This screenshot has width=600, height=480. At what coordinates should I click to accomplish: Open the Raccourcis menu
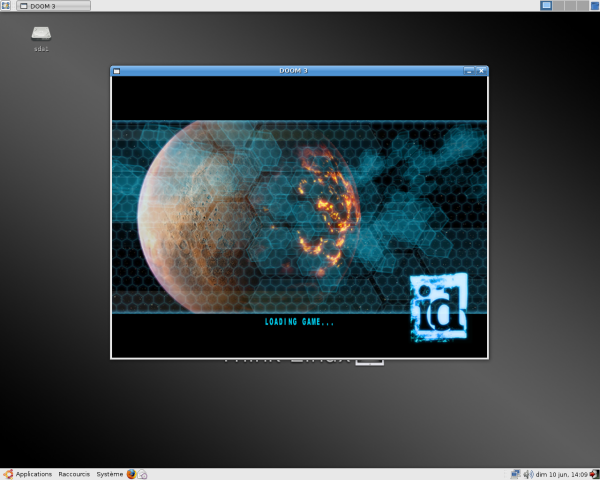[74, 474]
